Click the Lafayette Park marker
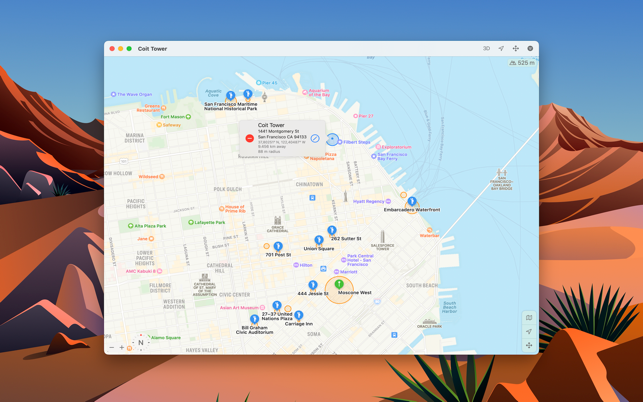The image size is (643, 402). [x=191, y=222]
